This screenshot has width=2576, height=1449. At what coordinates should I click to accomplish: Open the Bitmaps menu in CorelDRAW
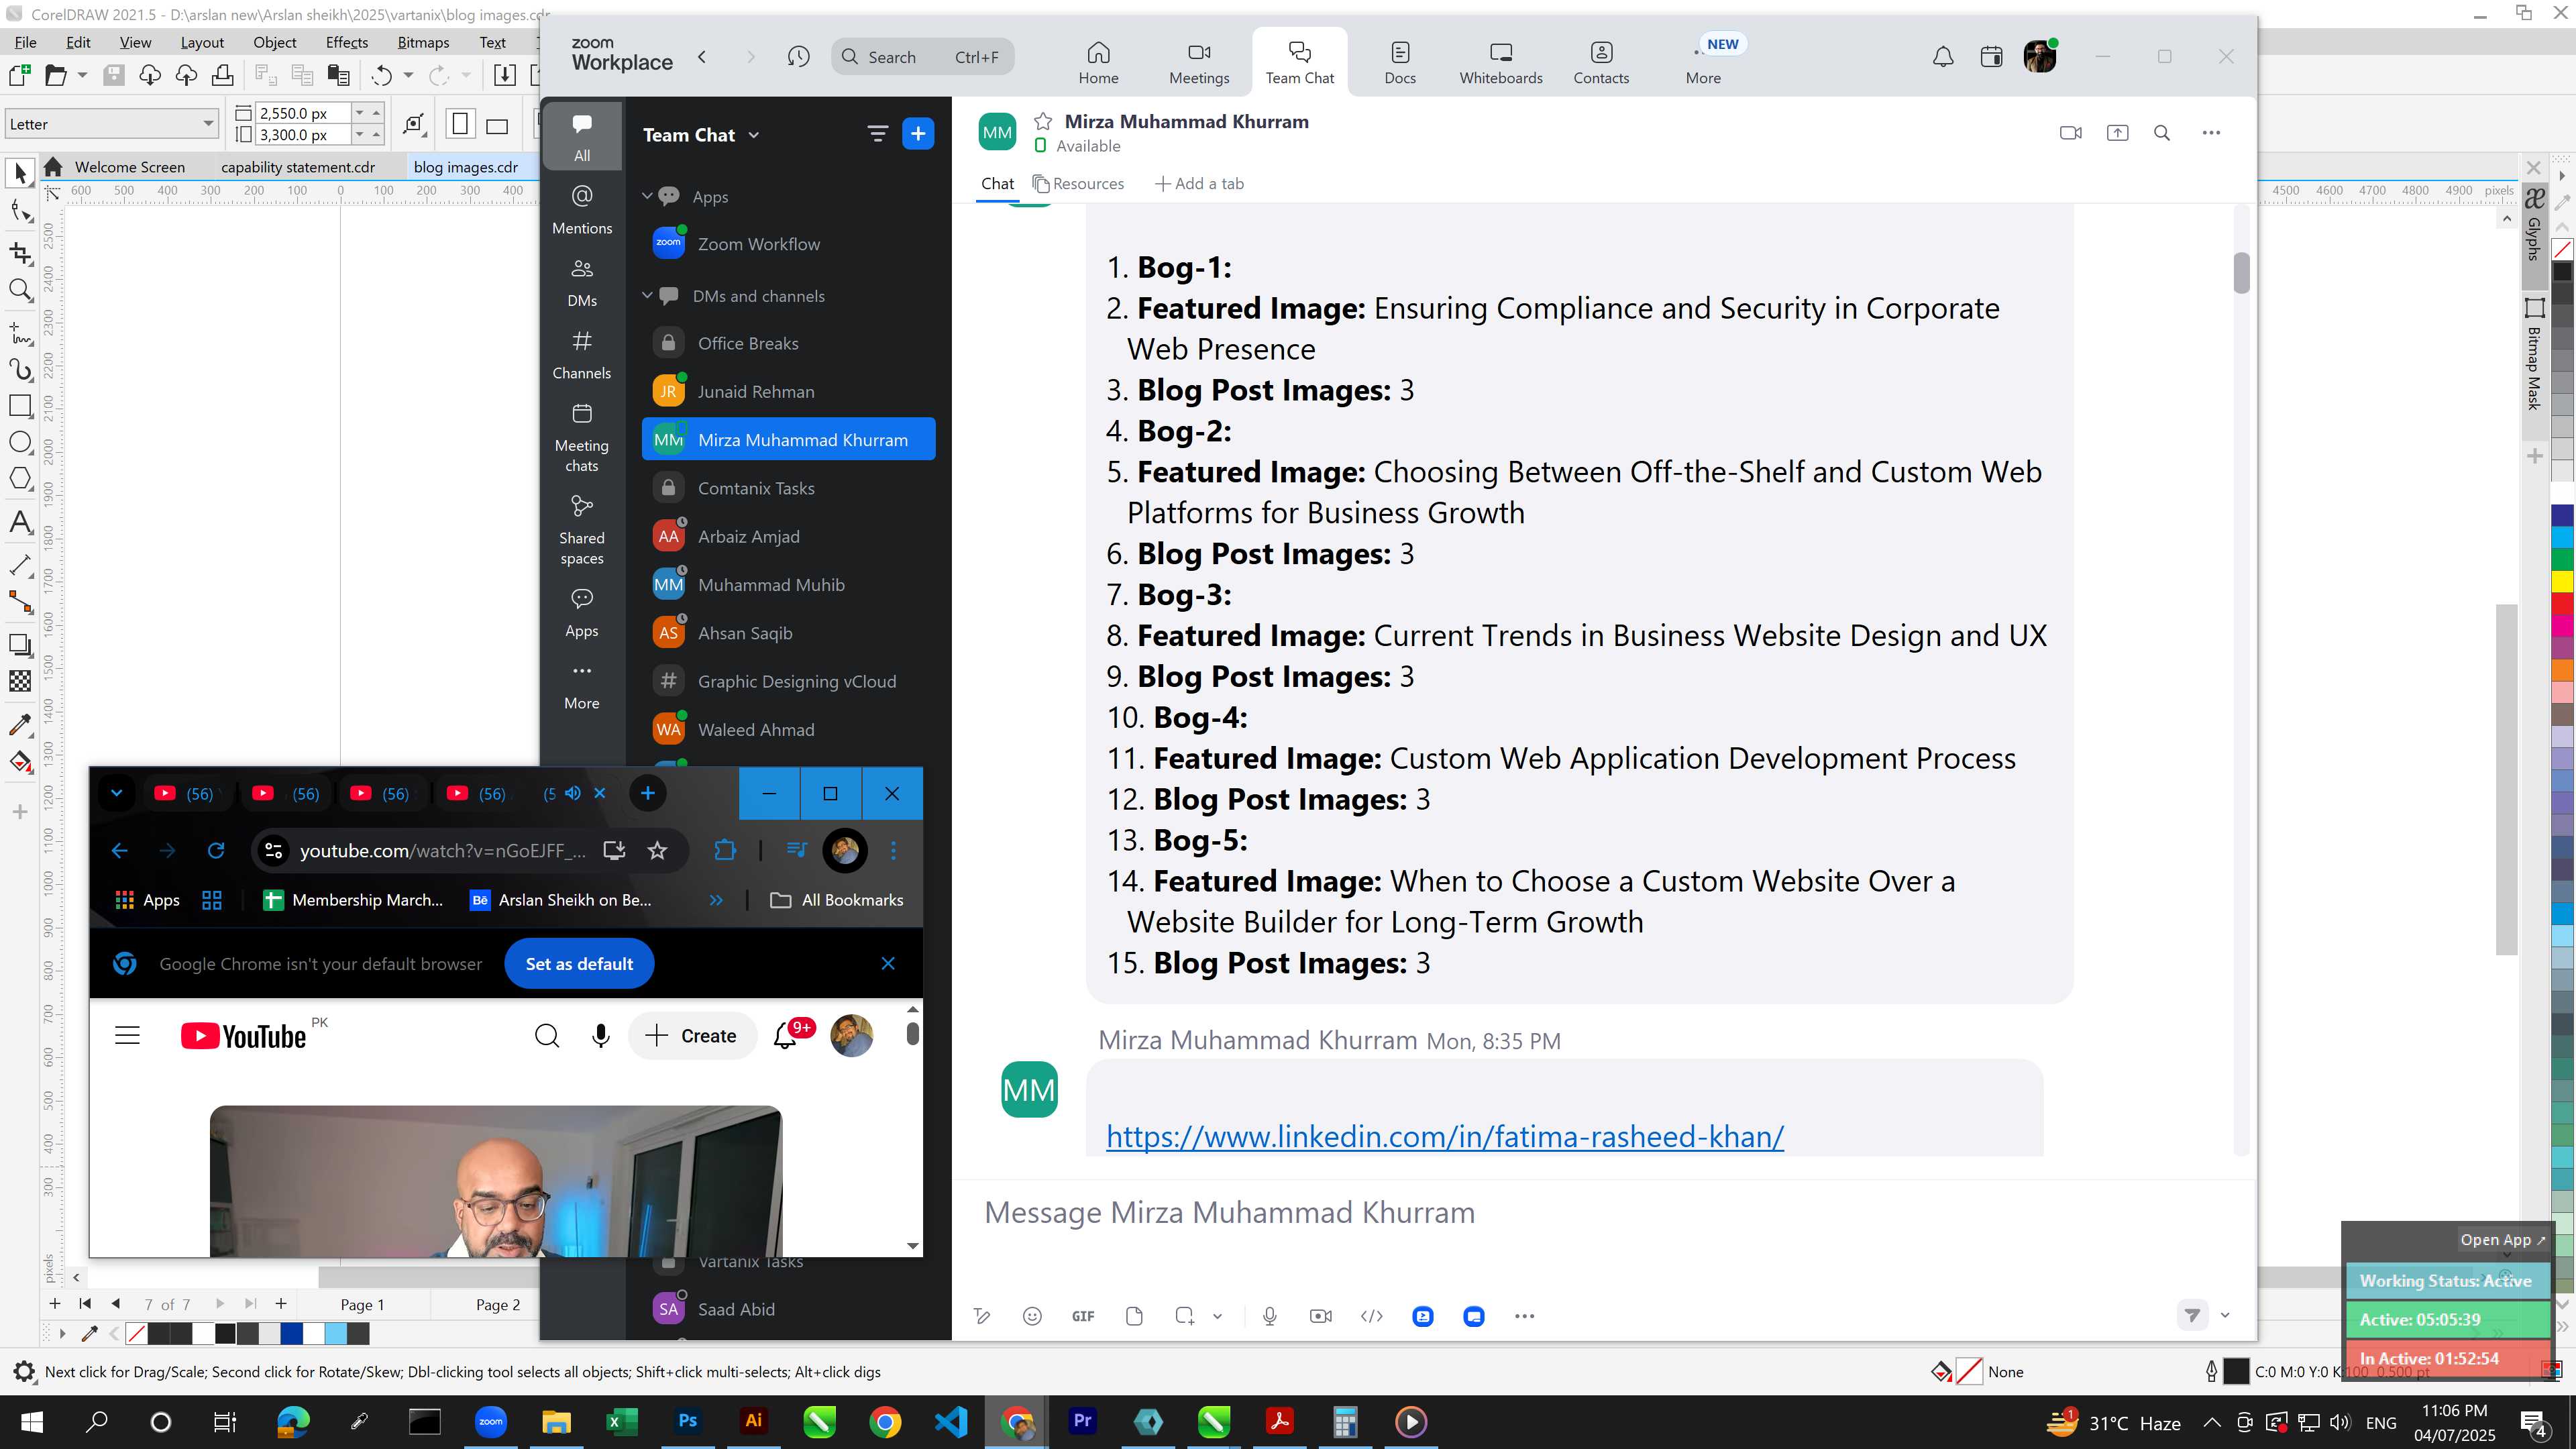point(423,42)
